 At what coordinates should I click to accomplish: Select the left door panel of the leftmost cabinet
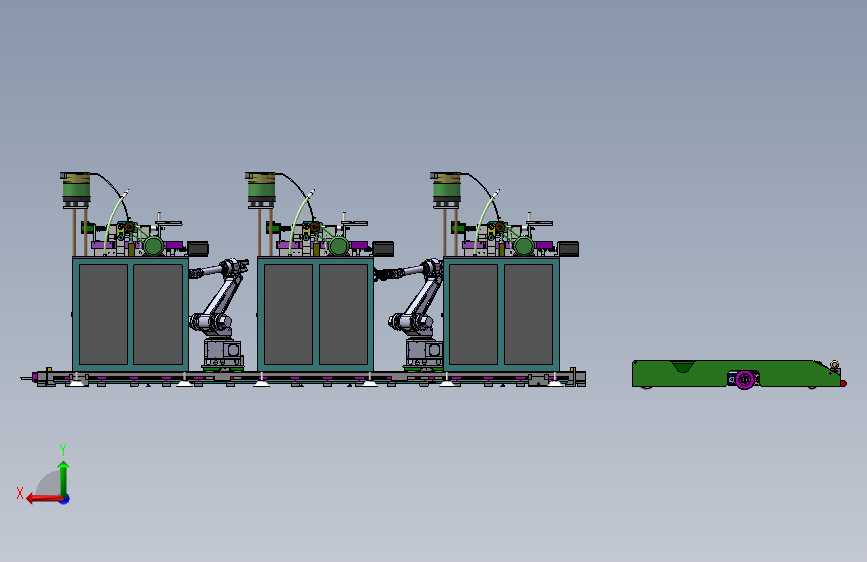pos(103,314)
